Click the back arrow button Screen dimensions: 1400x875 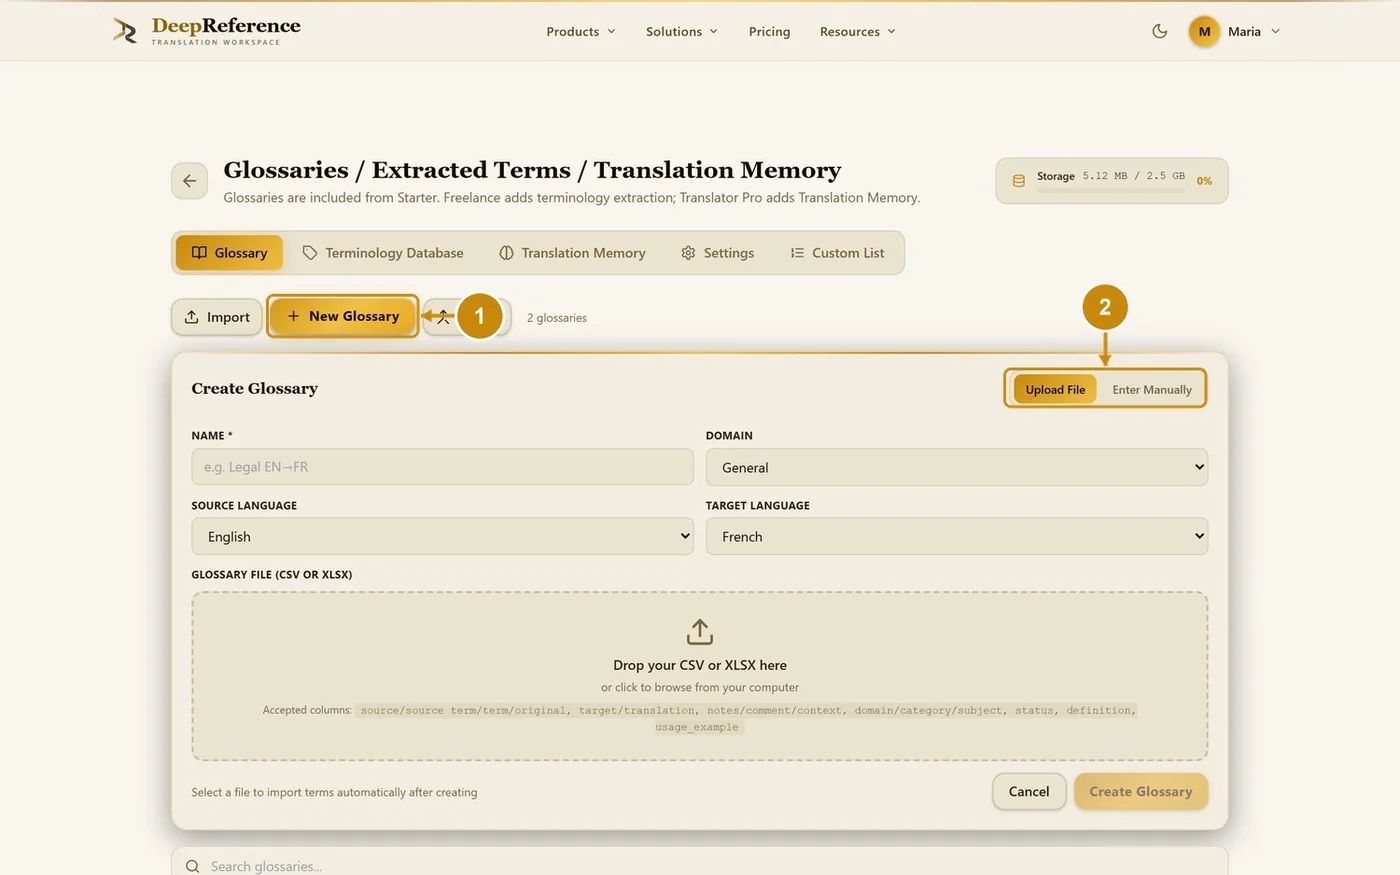coord(189,181)
